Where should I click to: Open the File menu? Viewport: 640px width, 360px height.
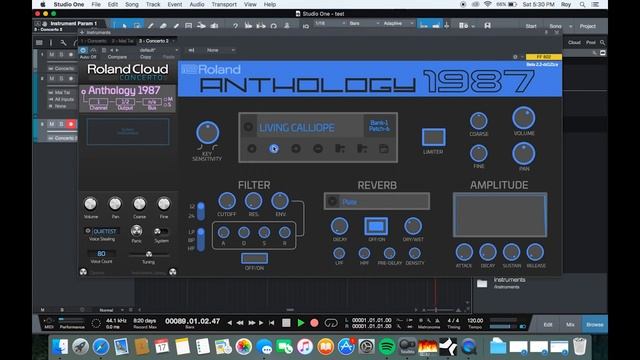tap(96, 4)
